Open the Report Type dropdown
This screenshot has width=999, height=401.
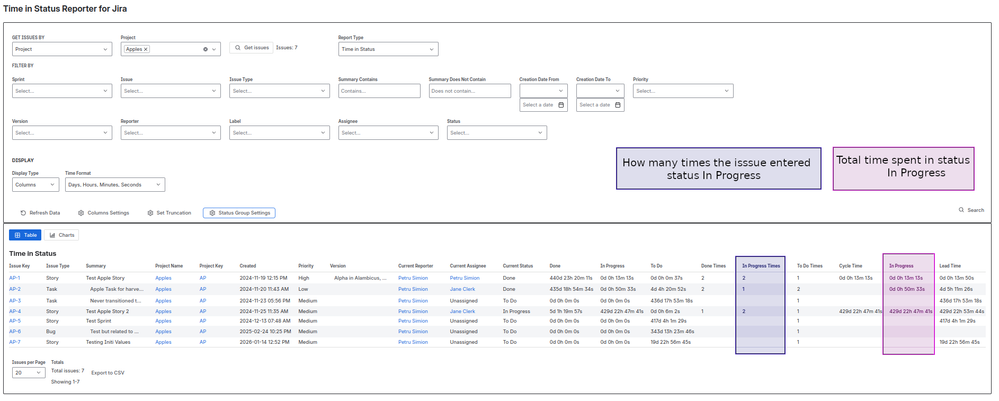click(x=388, y=49)
